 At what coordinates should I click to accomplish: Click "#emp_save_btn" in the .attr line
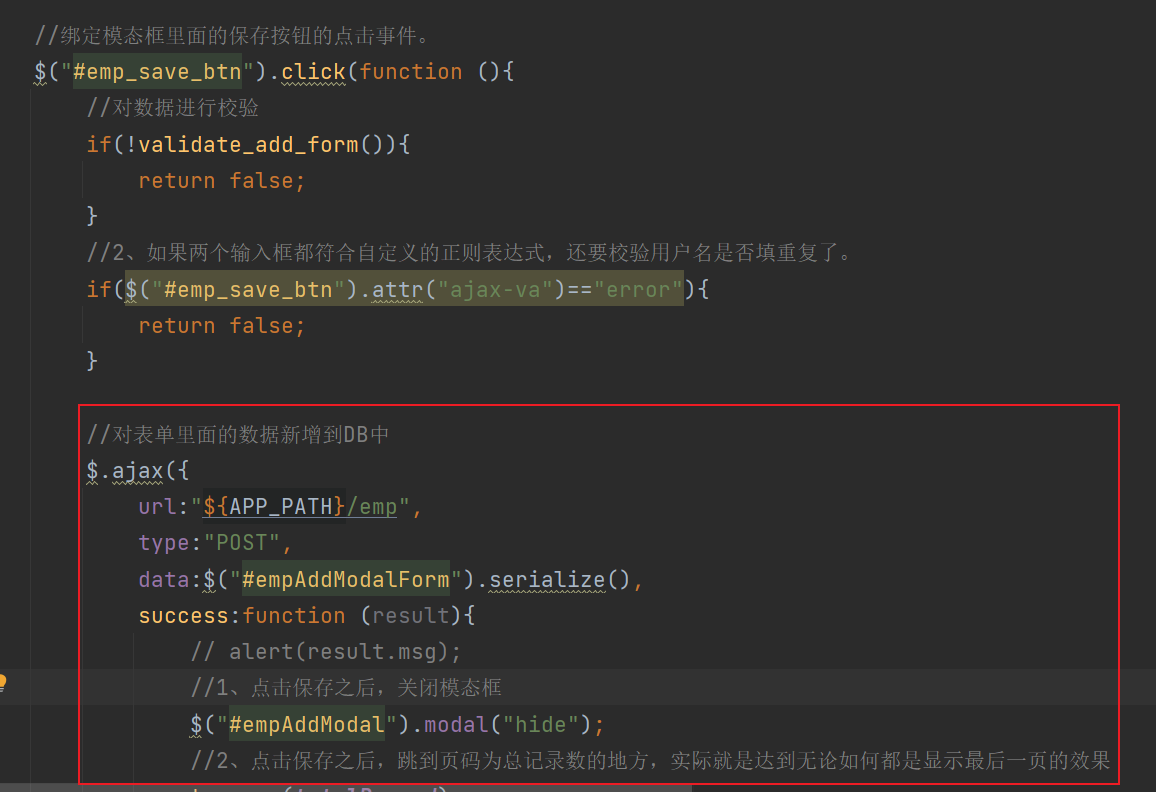(248, 289)
